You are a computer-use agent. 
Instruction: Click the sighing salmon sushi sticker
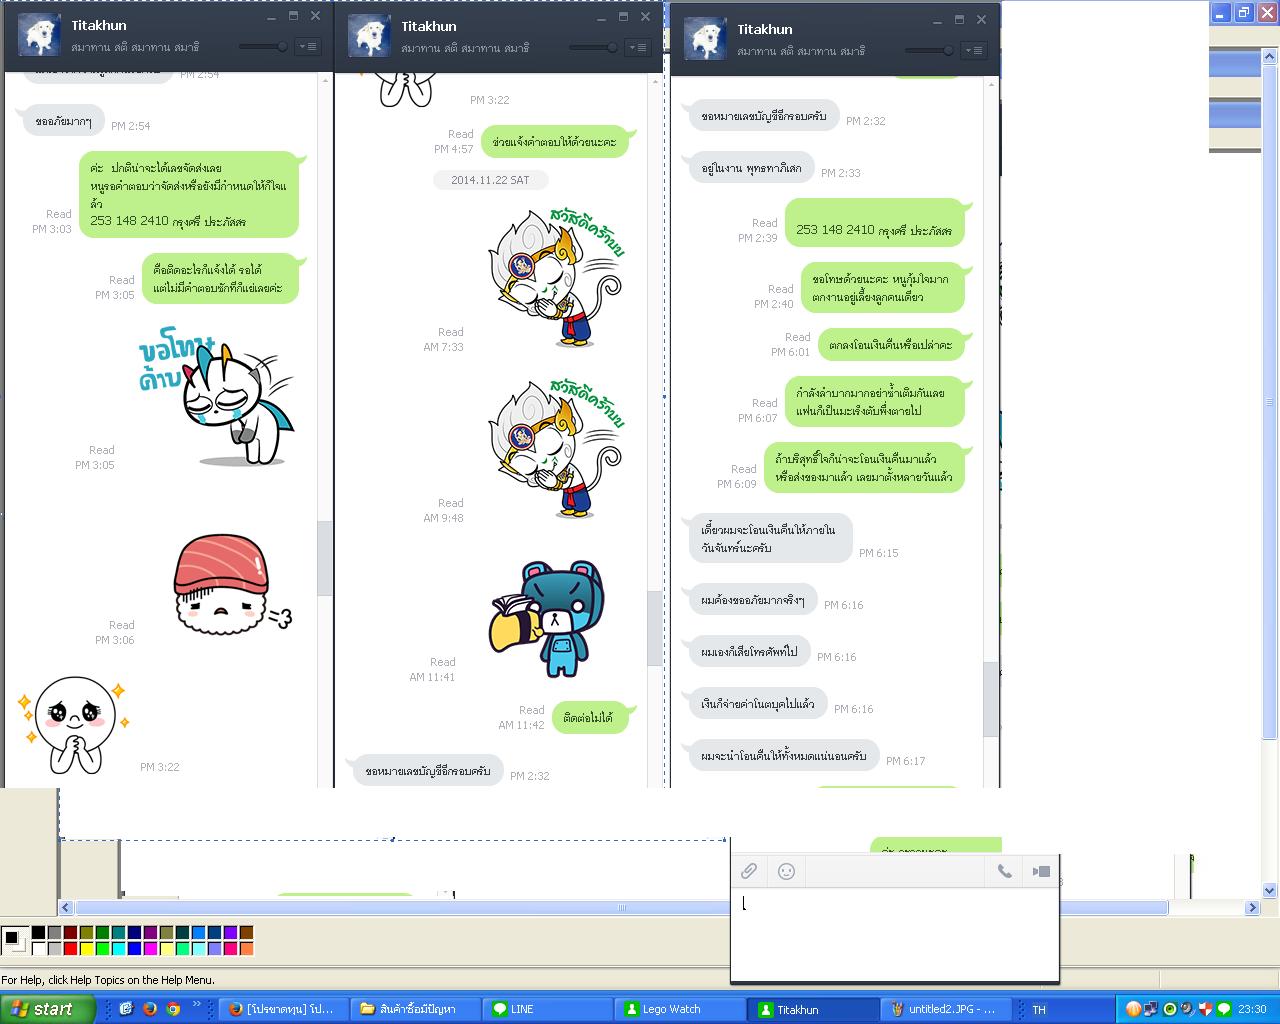pos(231,585)
